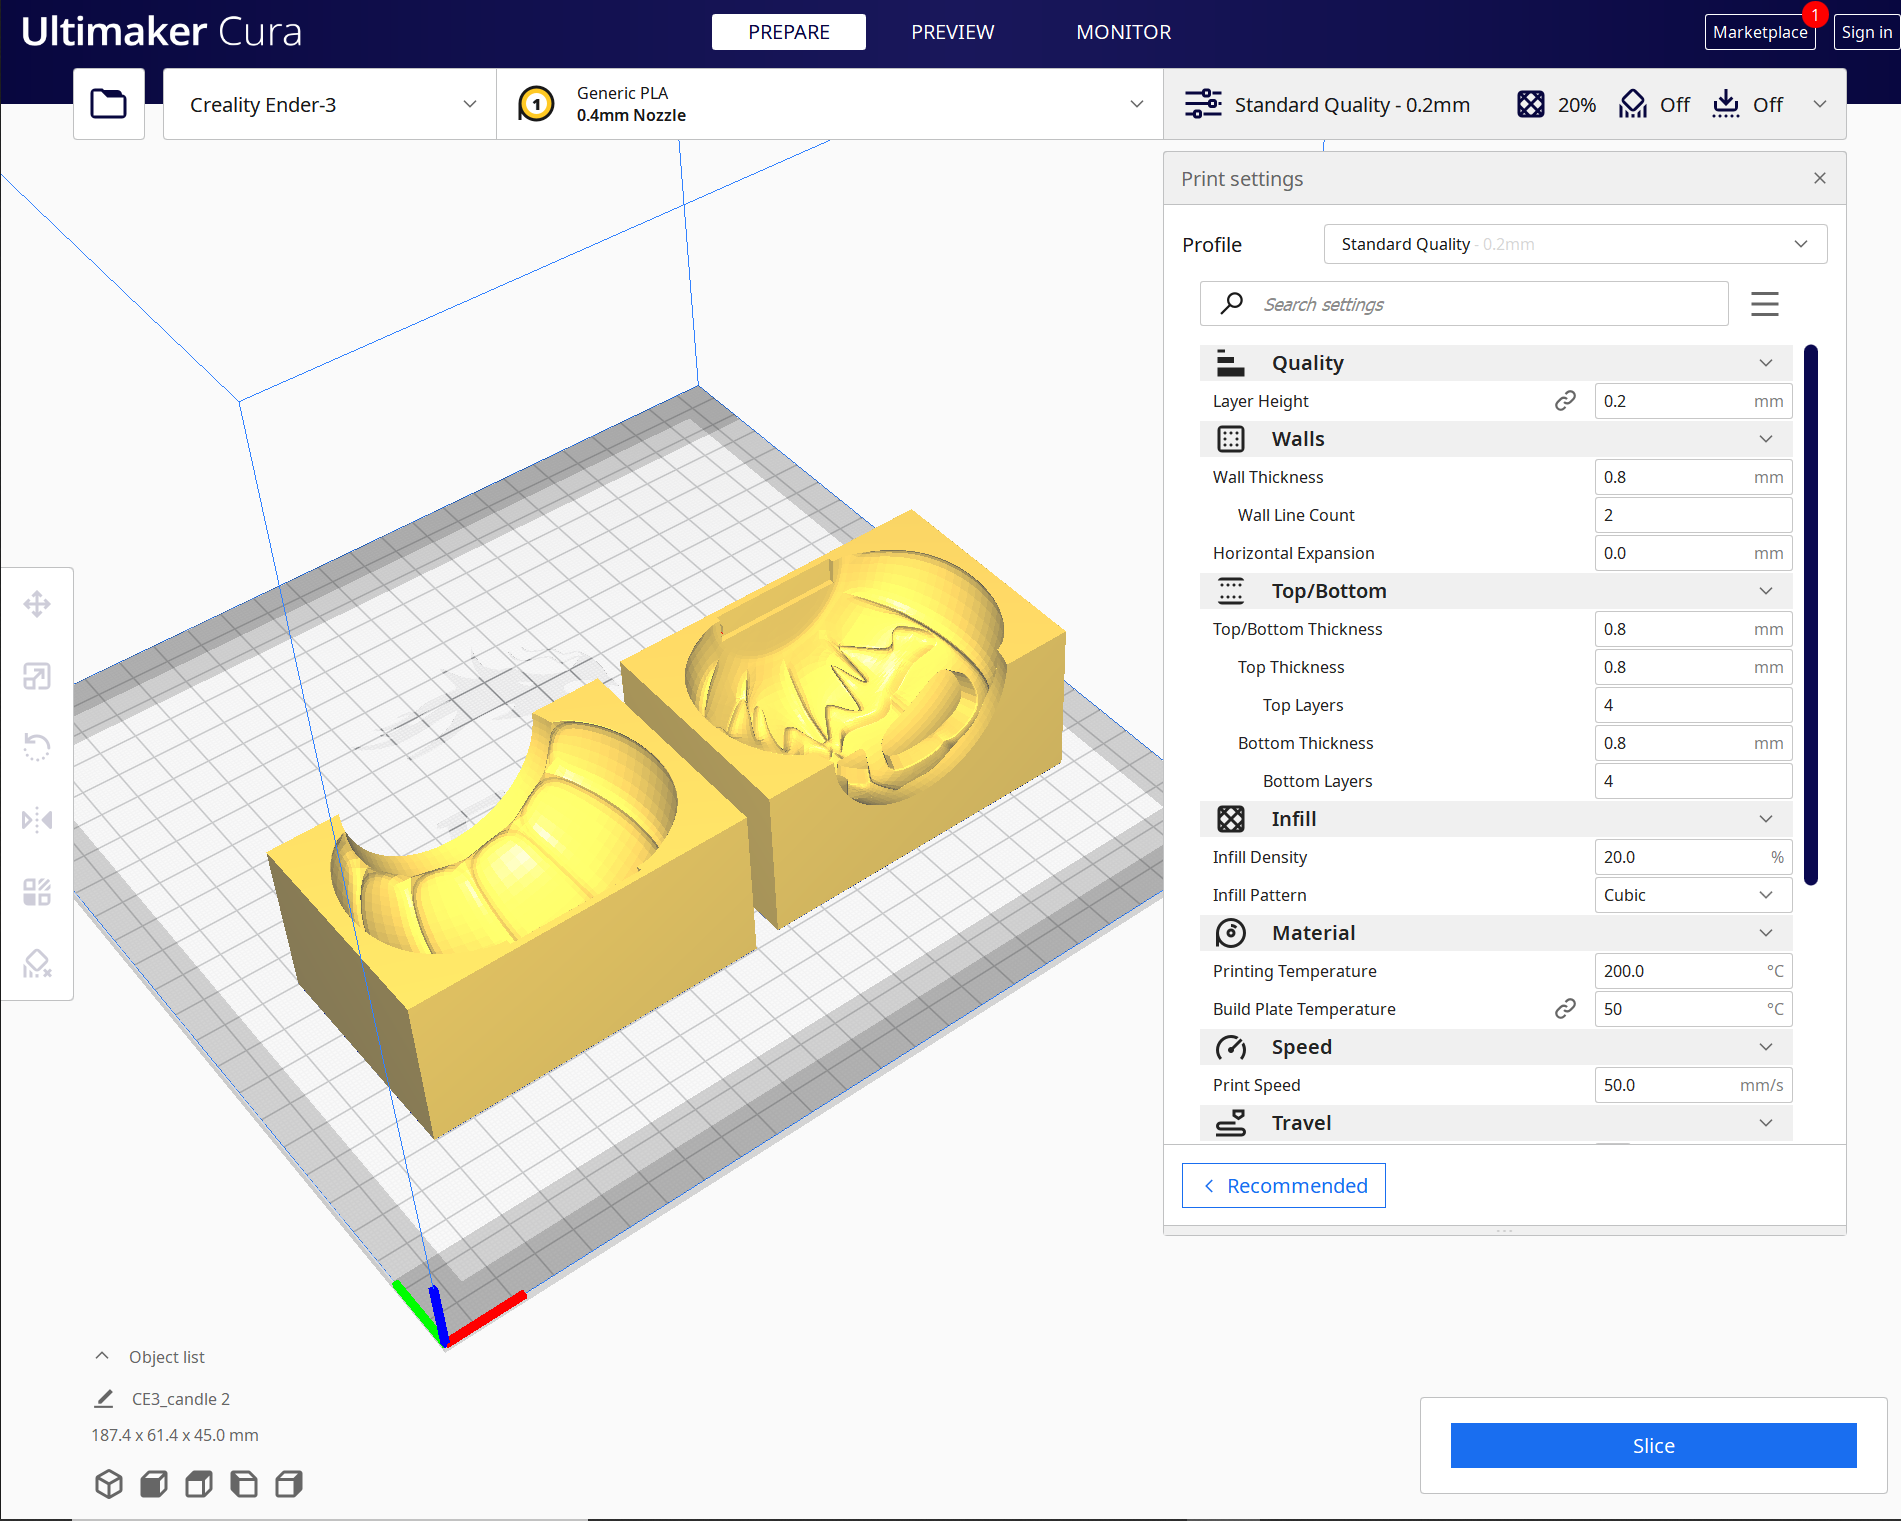Edit the Top Layers value field
This screenshot has height=1521, width=1901.
point(1693,705)
